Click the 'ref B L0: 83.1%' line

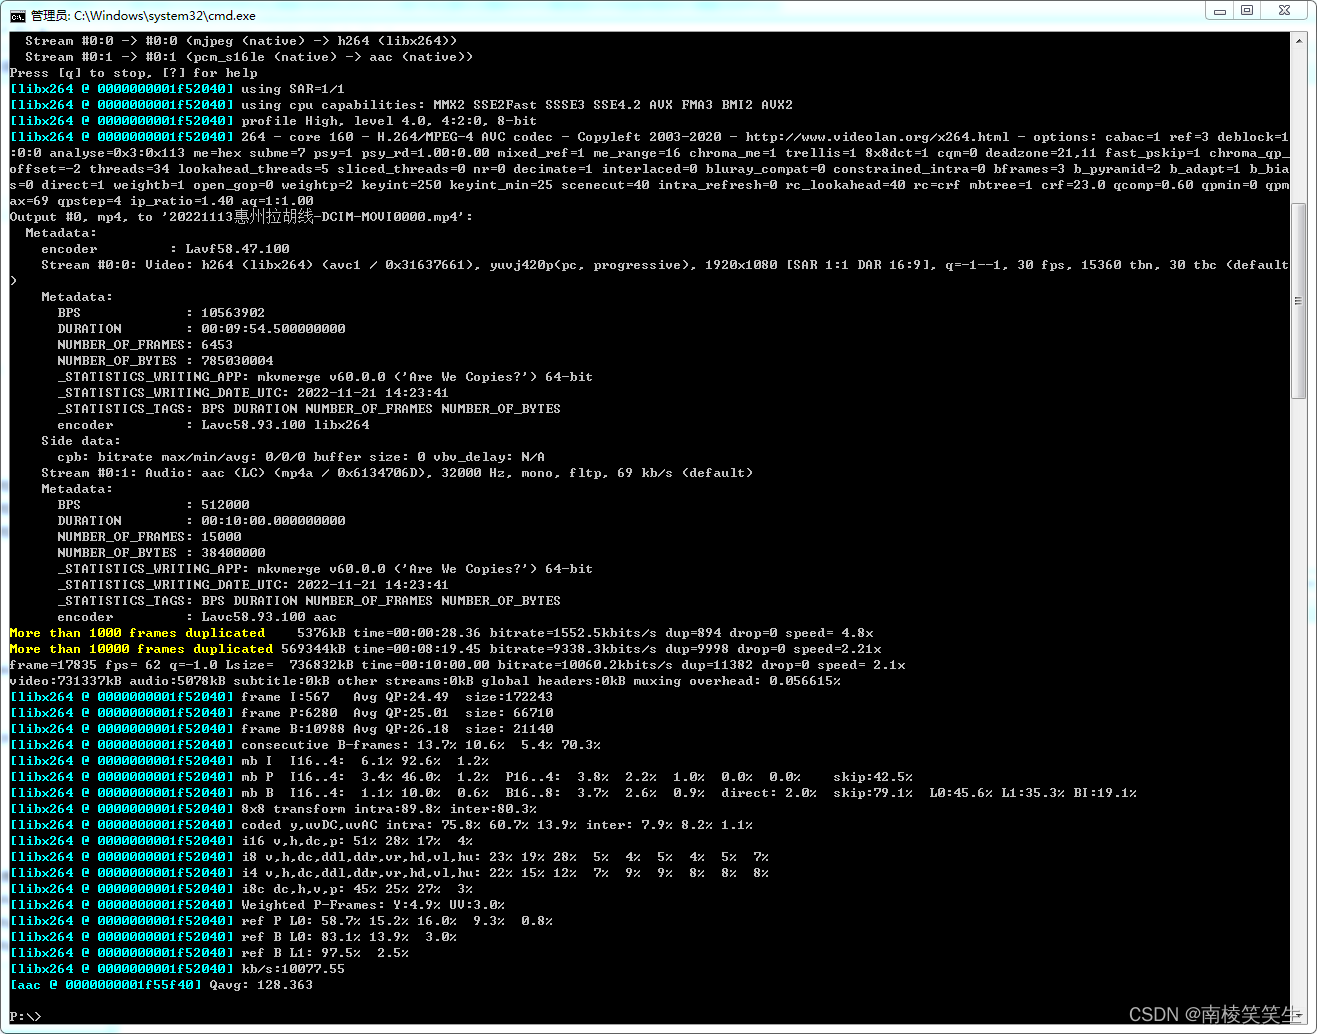tap(233, 937)
